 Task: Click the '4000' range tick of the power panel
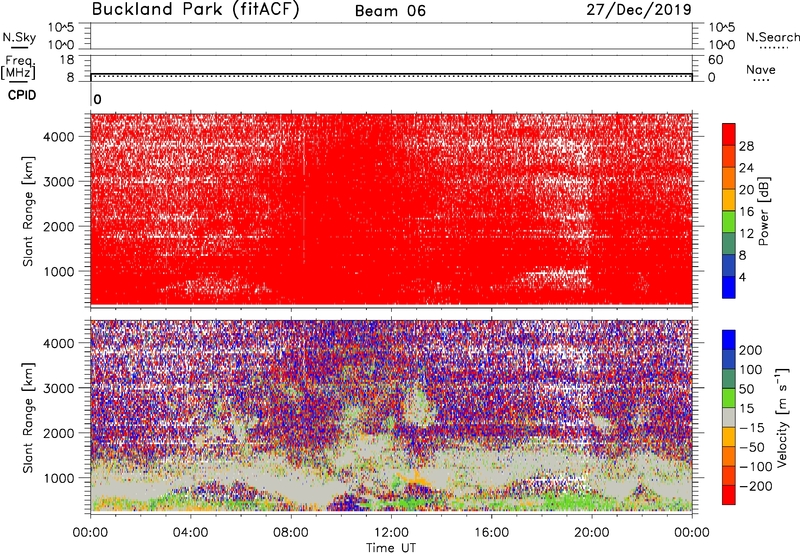click(59, 137)
